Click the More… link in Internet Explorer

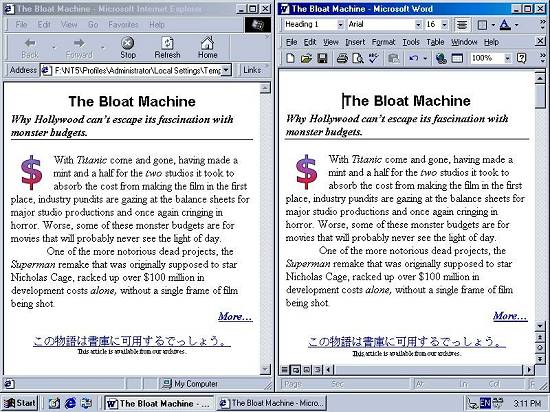pyautogui.click(x=235, y=317)
